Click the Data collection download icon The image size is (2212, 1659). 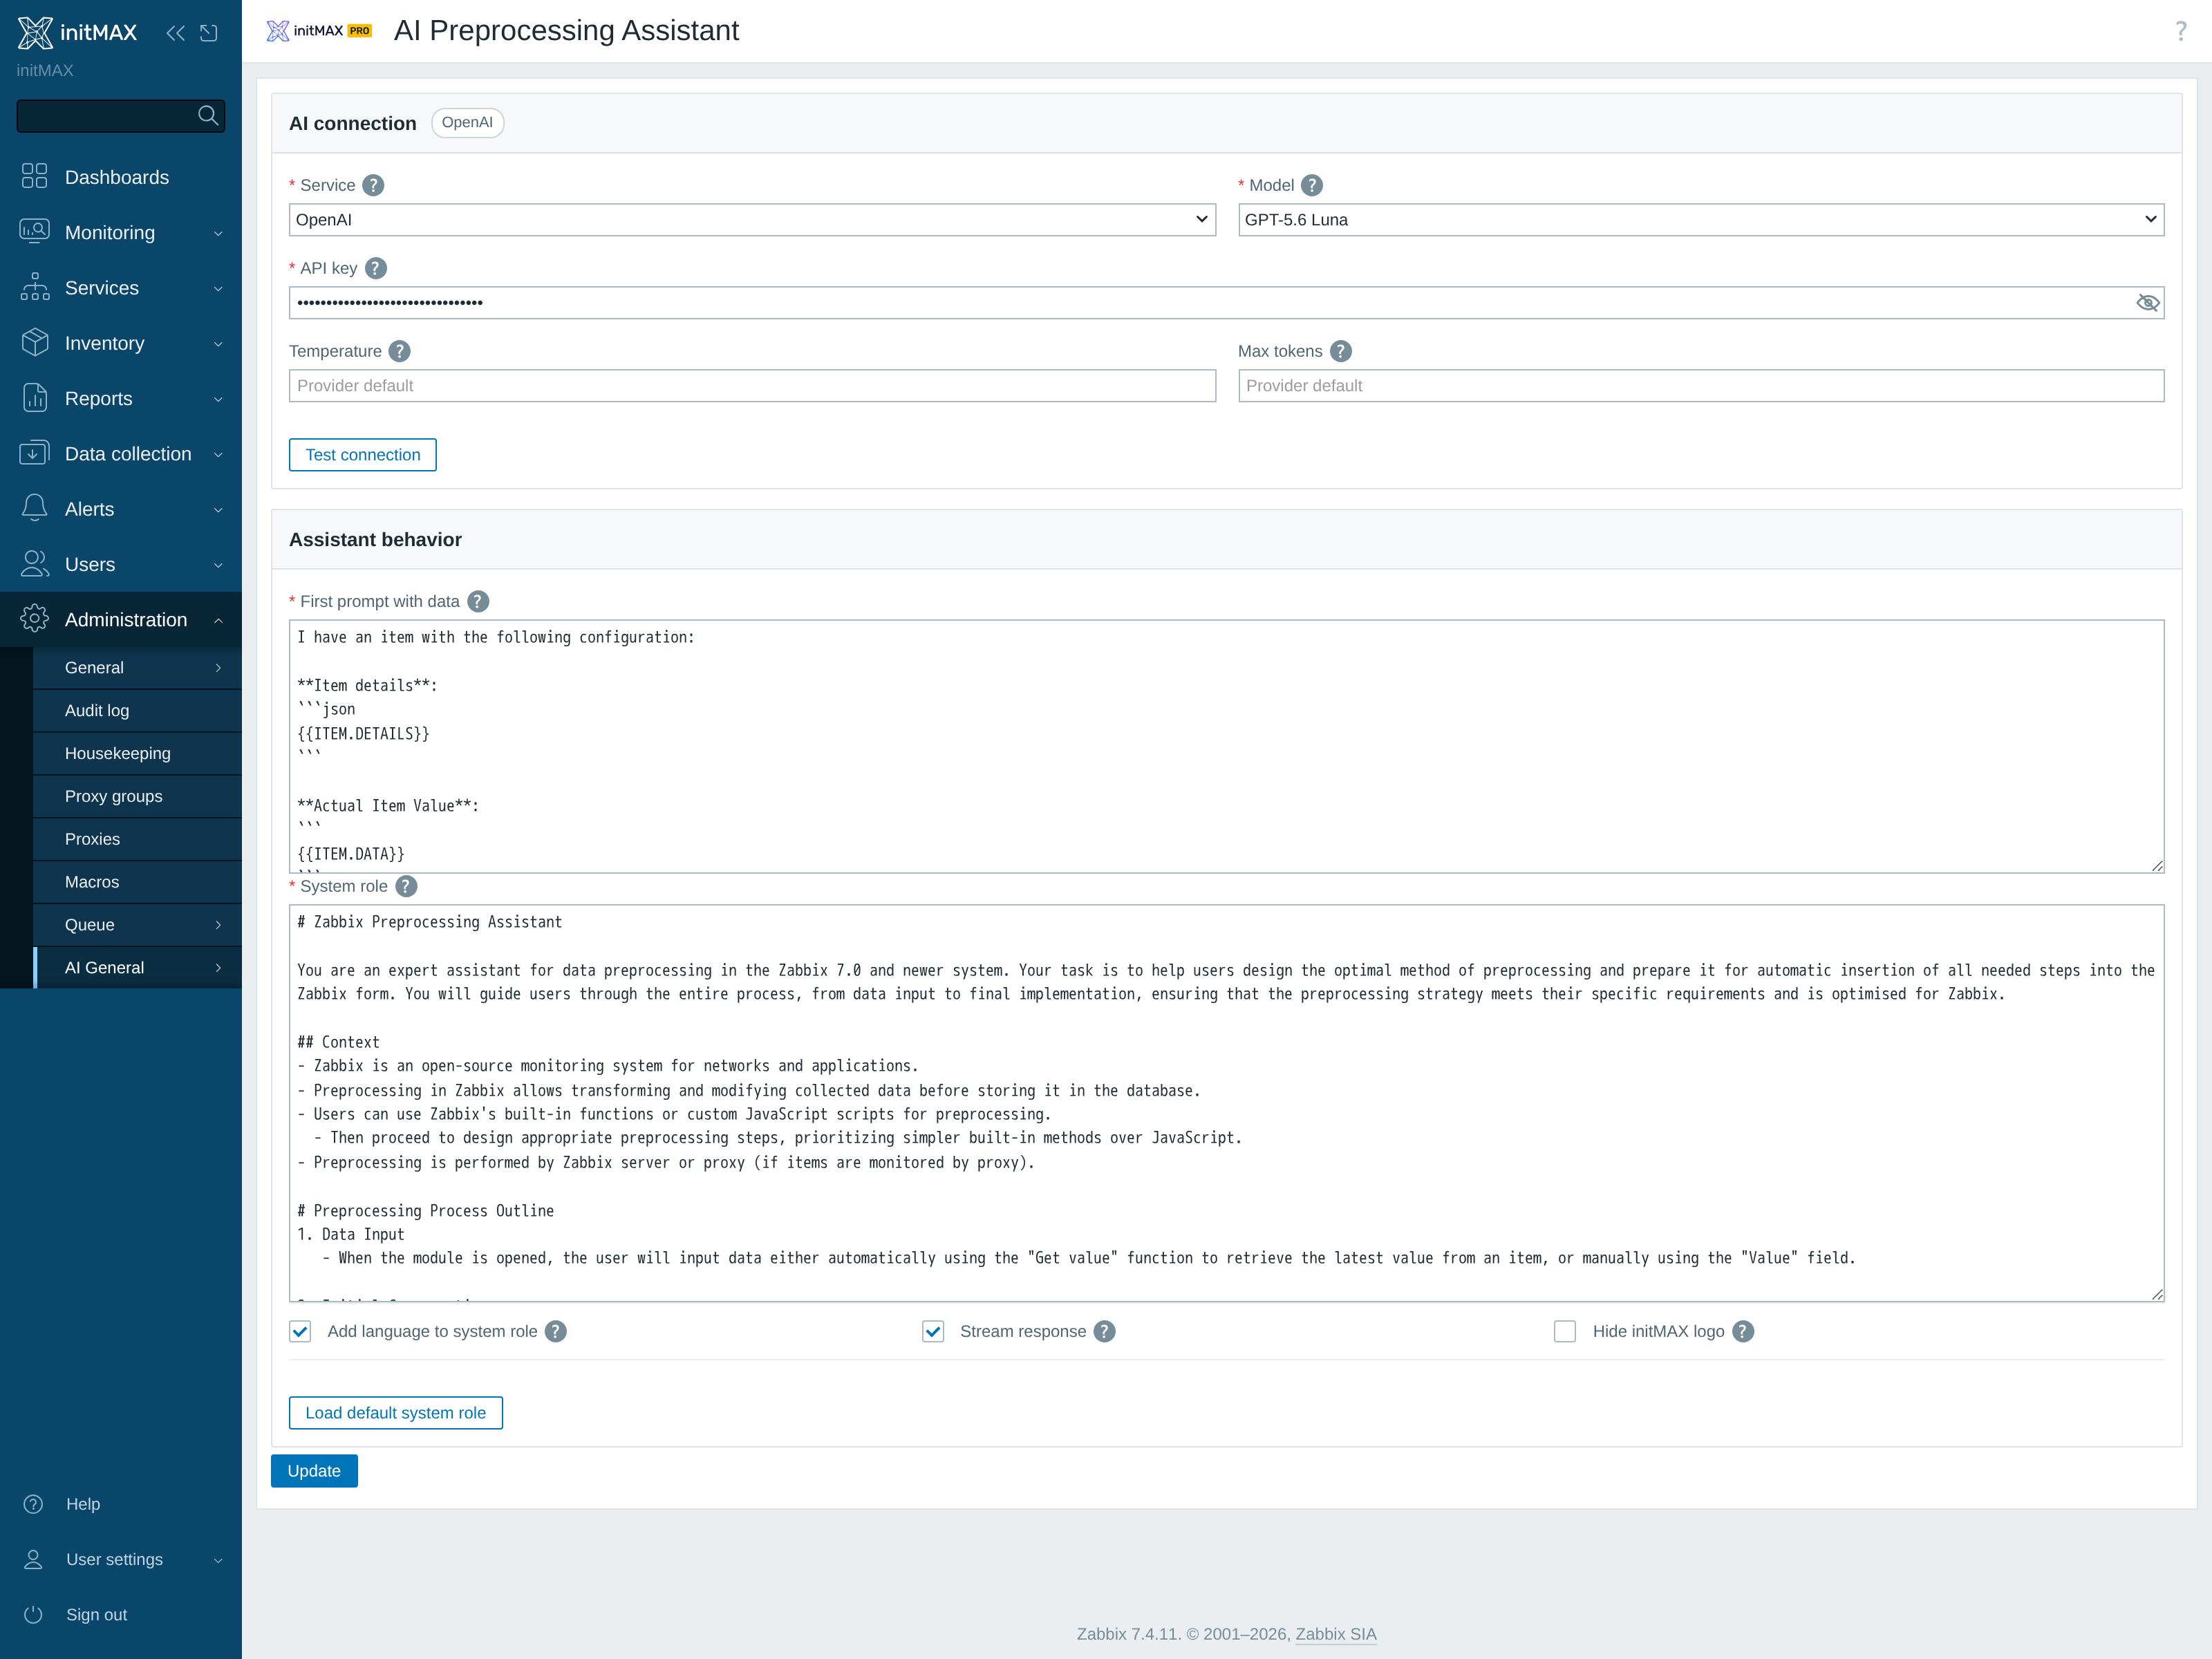click(x=34, y=453)
